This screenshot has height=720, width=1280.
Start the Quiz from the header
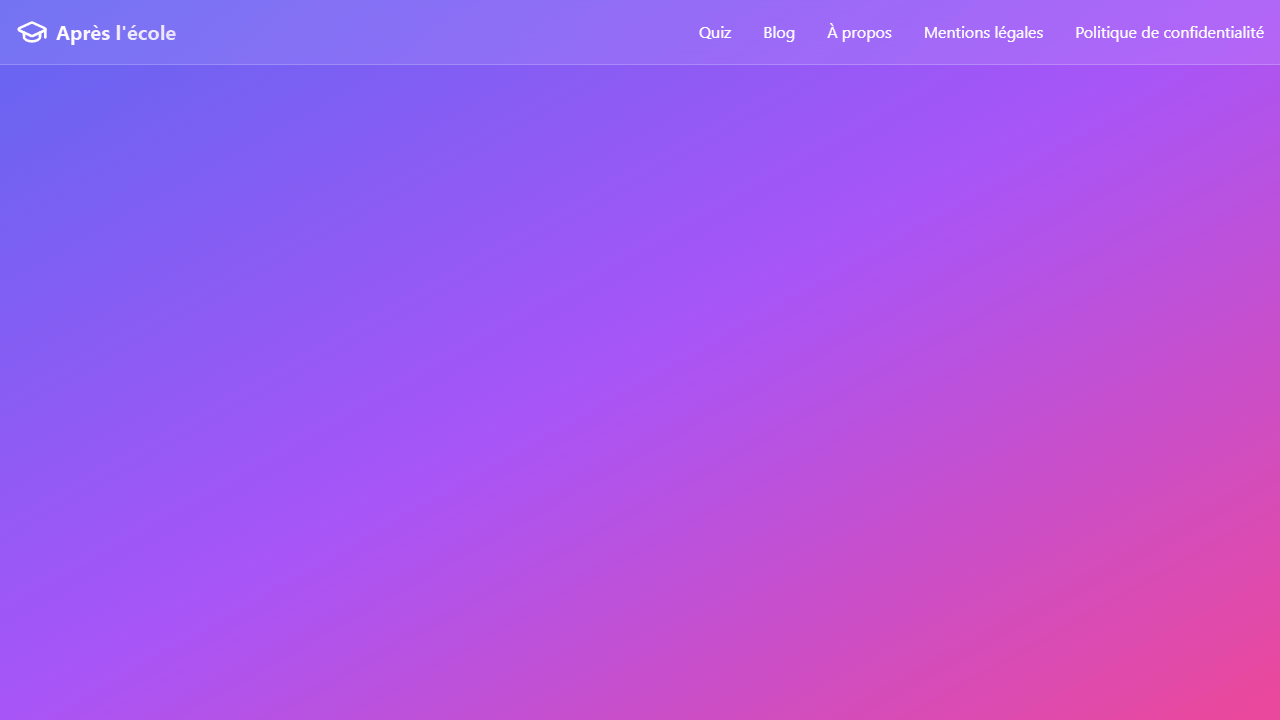click(715, 32)
